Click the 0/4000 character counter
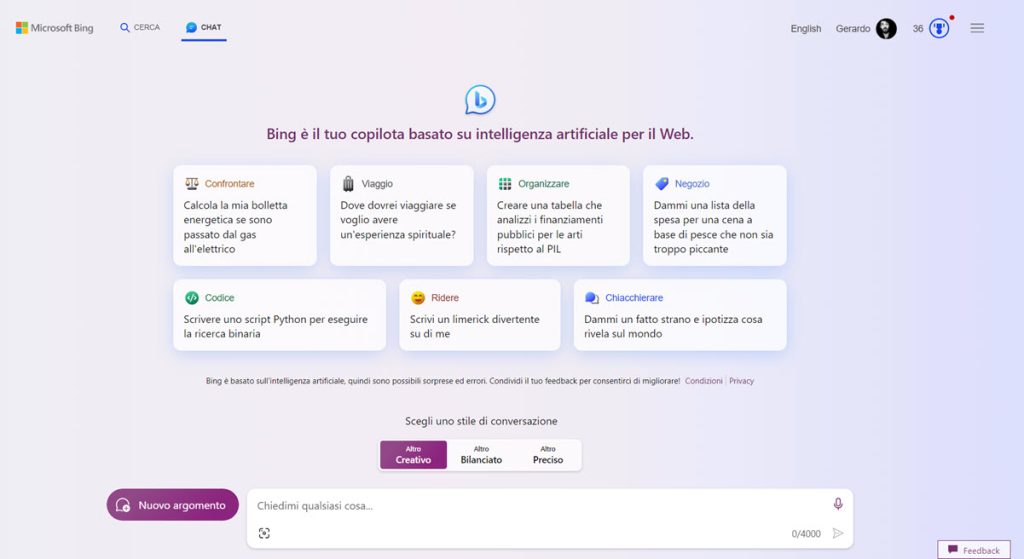Viewport: 1024px width, 559px height. [806, 534]
